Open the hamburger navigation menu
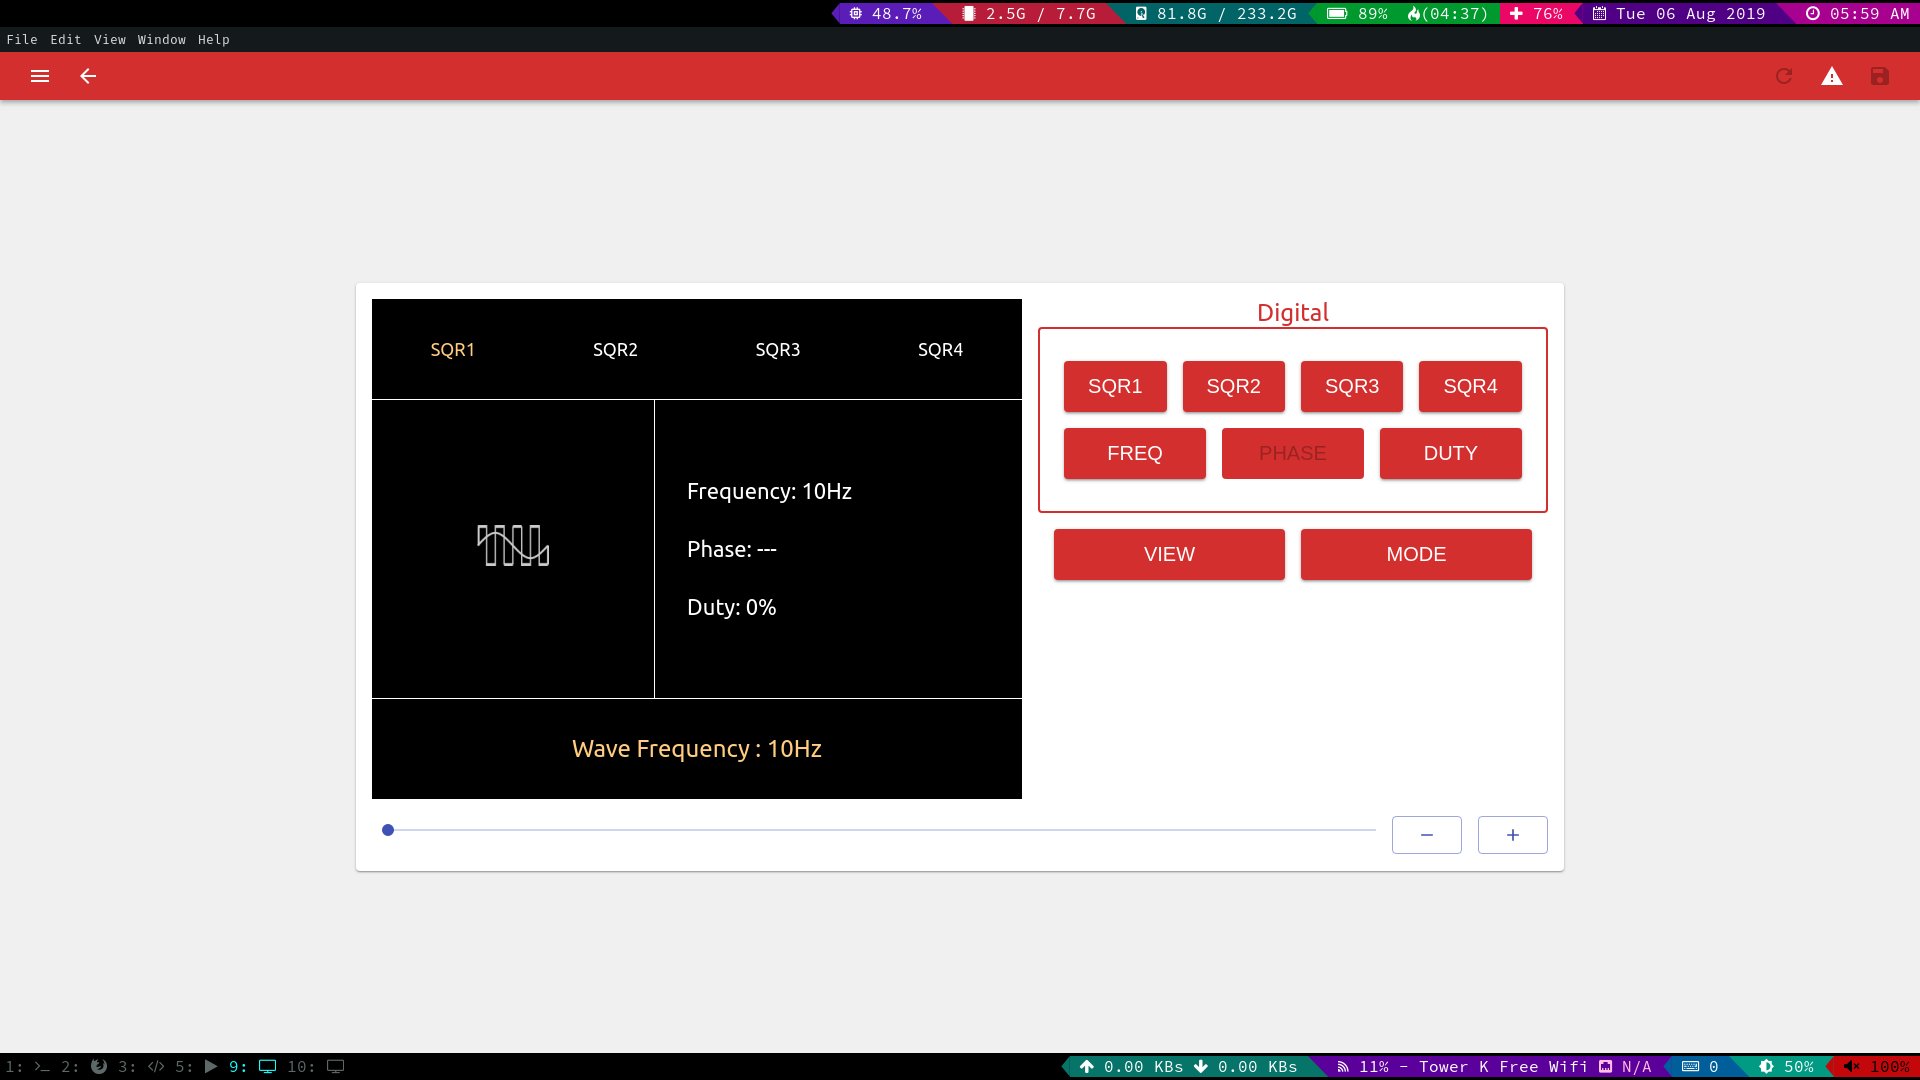Viewport: 1920px width, 1080px height. (x=40, y=76)
